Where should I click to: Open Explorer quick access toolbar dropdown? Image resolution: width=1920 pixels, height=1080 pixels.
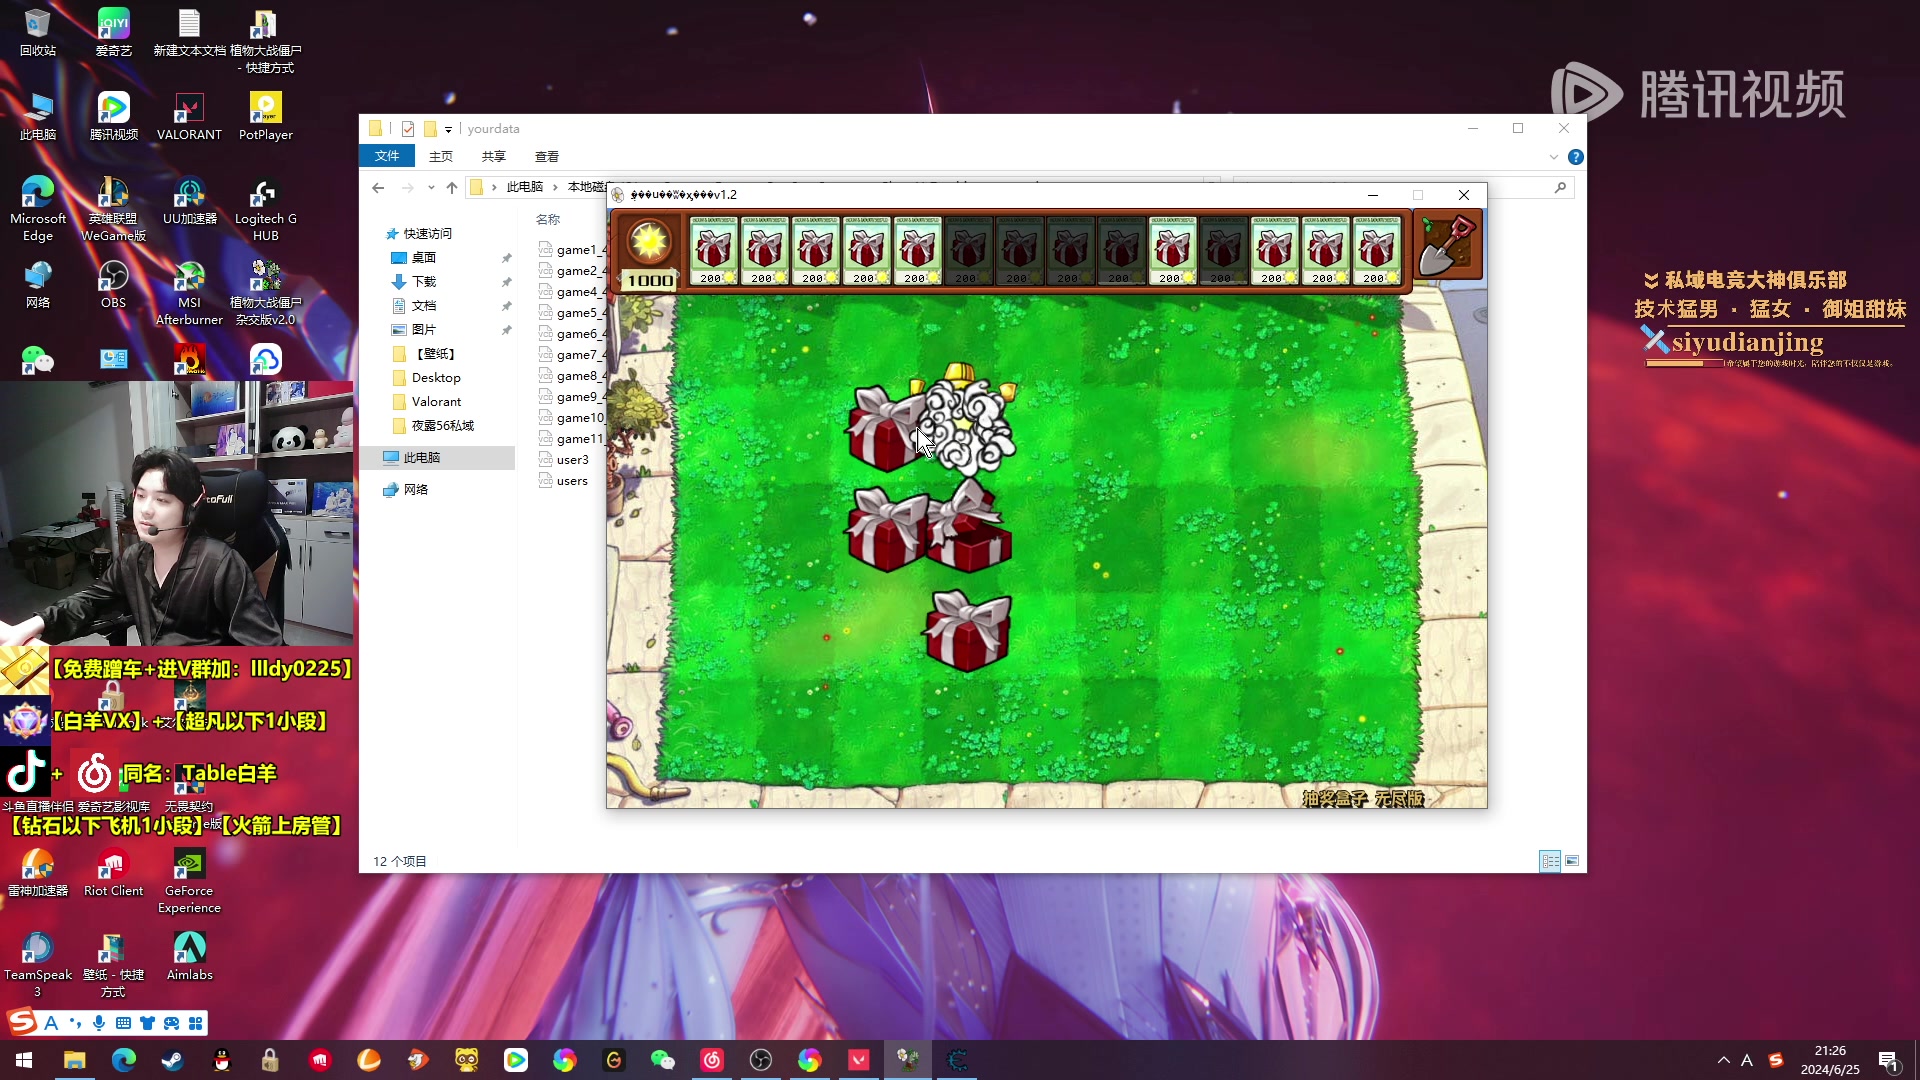point(448,129)
